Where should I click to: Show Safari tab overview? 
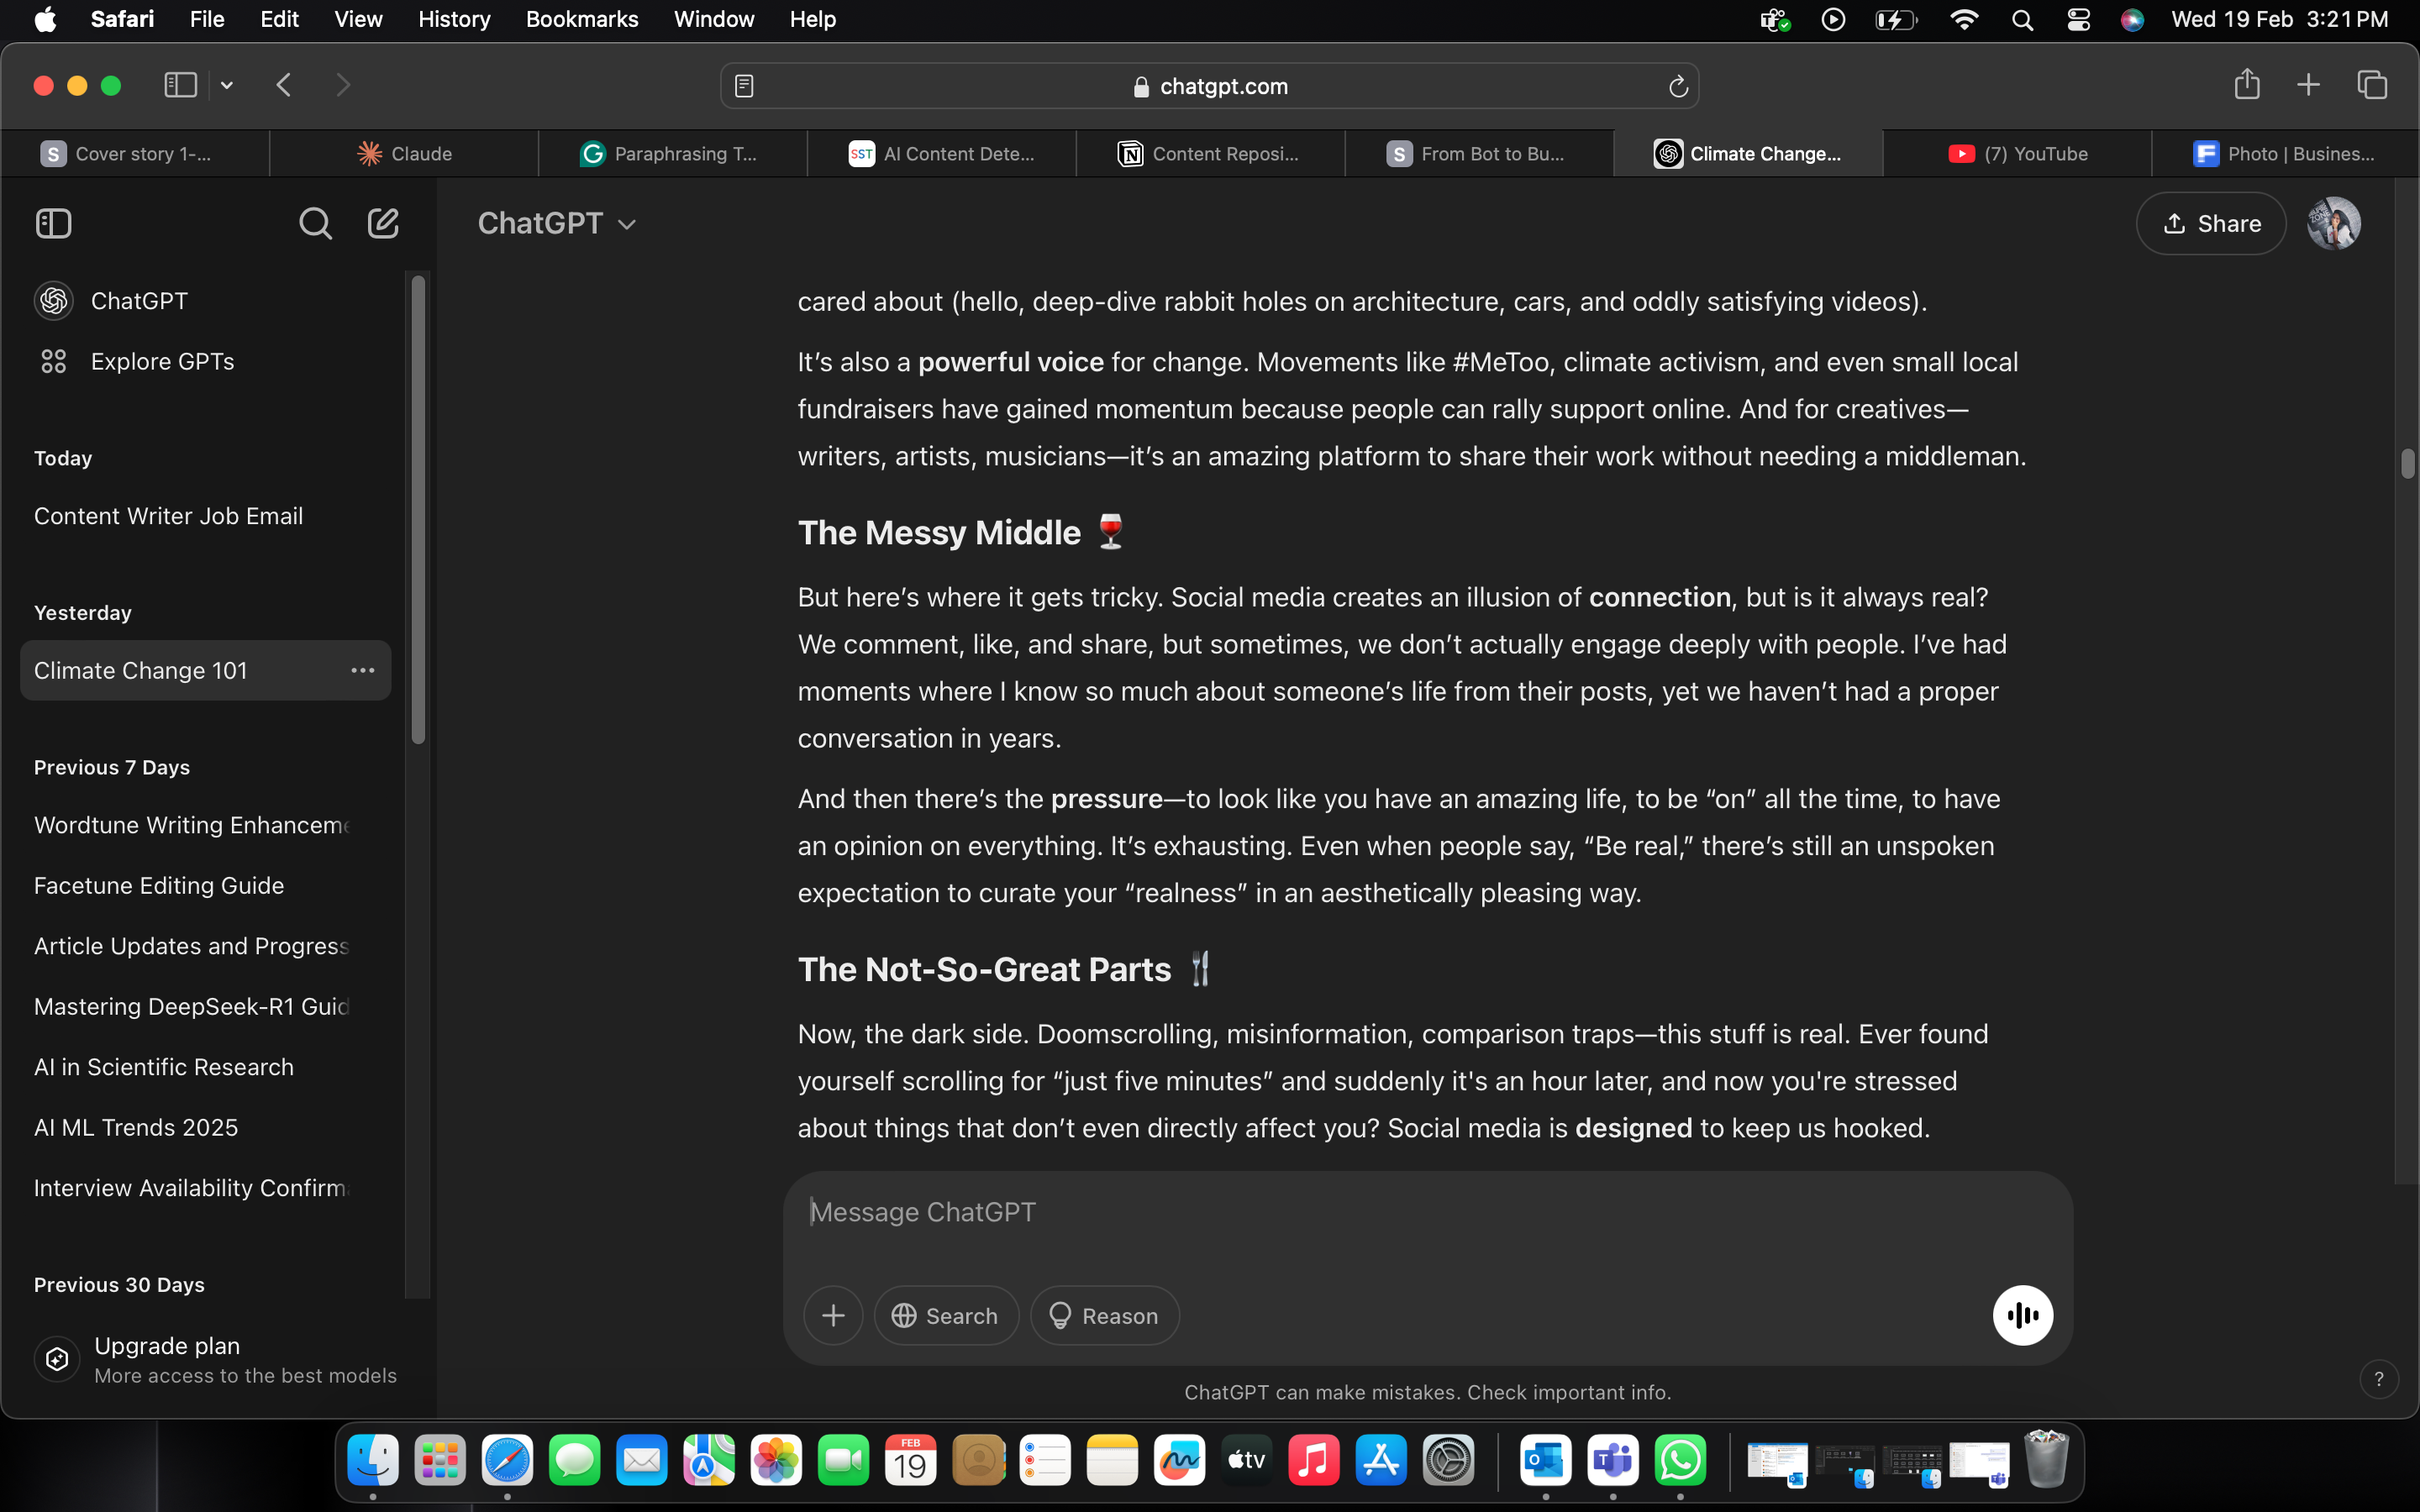point(2372,85)
